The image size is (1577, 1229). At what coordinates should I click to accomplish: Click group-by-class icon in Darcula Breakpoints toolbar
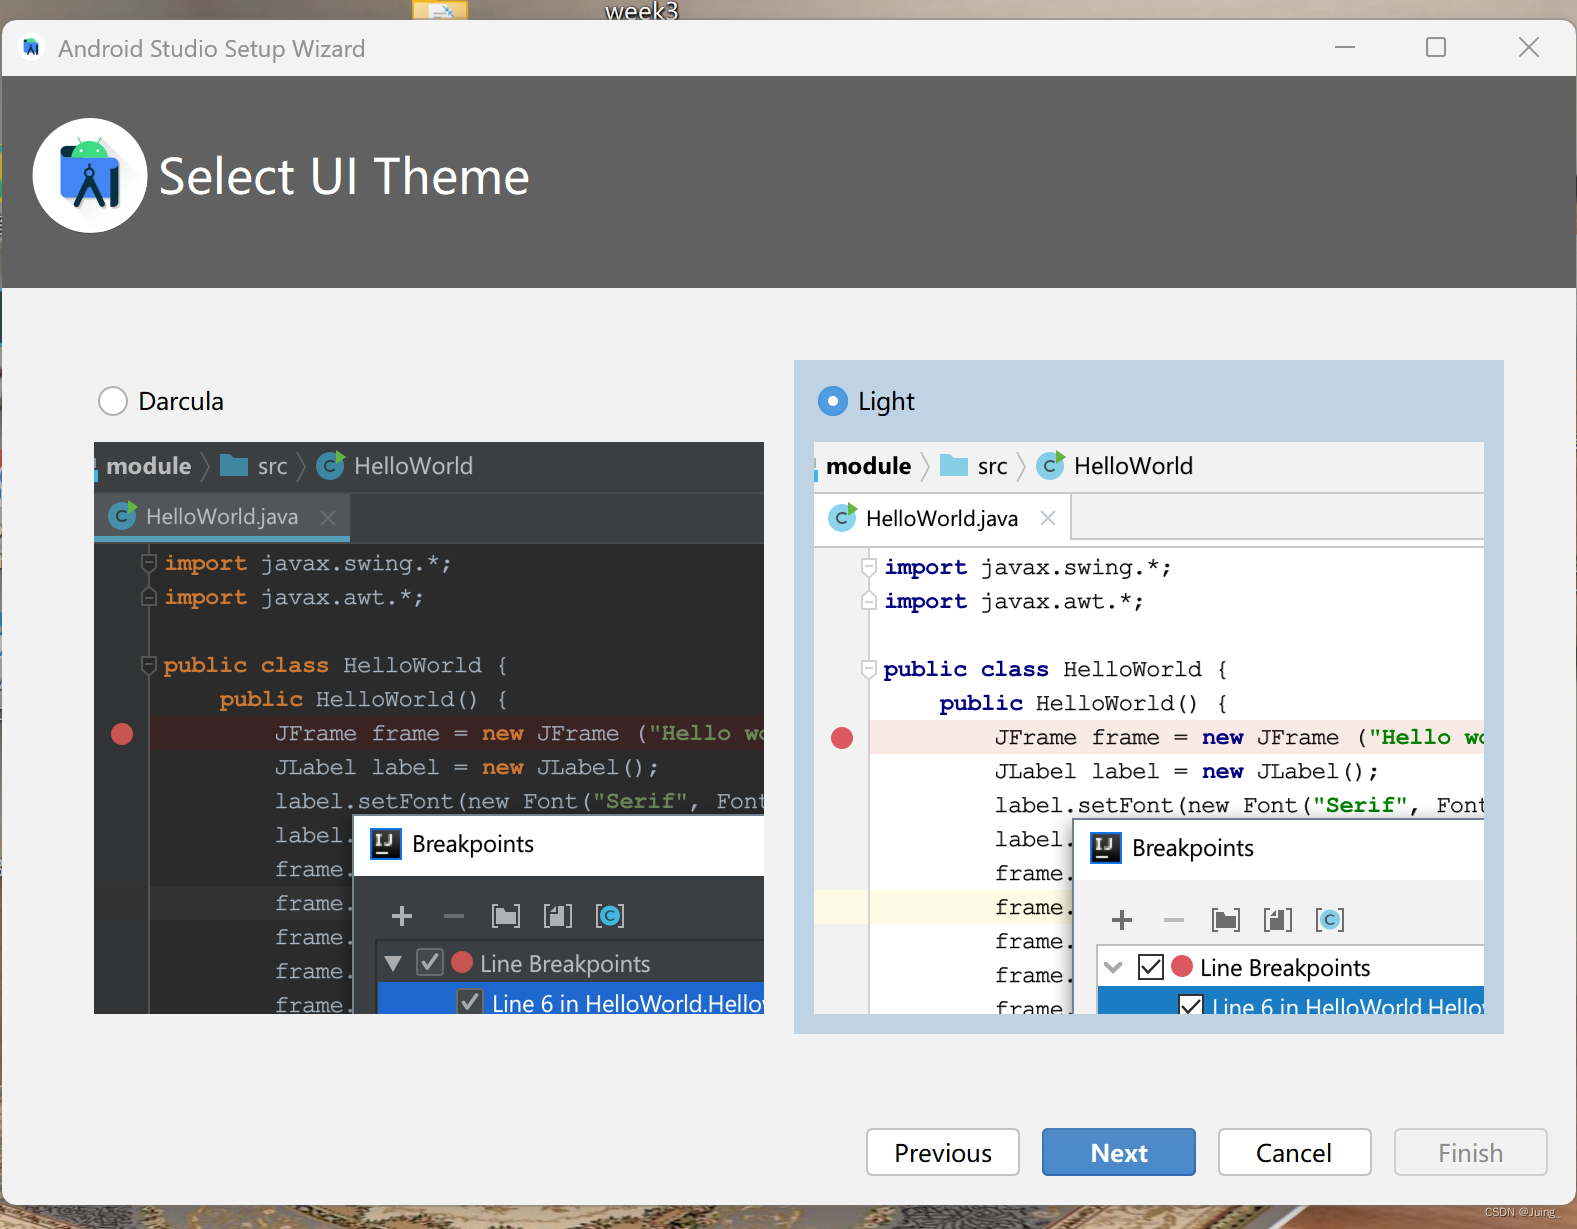610,916
